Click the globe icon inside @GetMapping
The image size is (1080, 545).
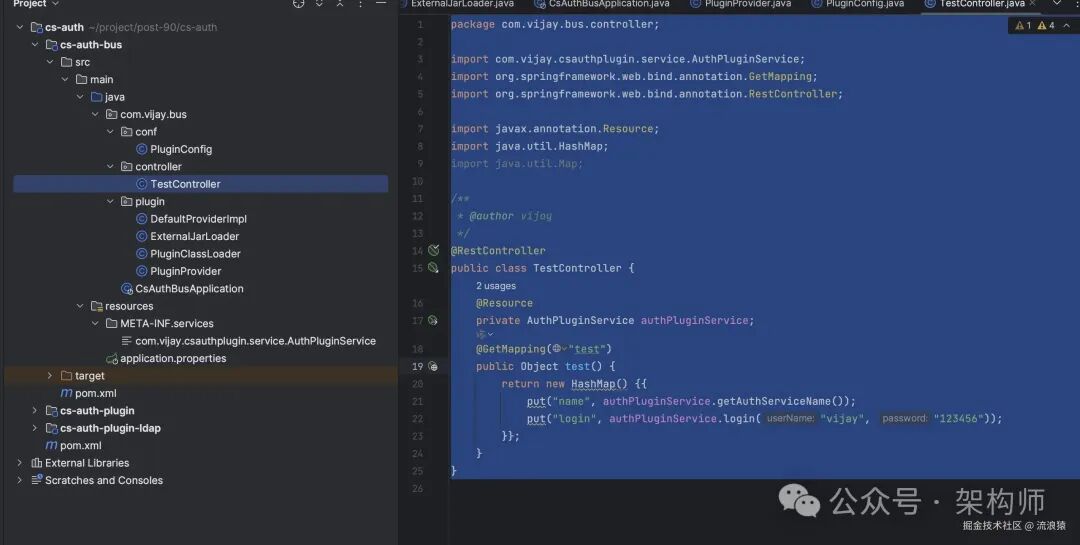pyautogui.click(x=559, y=349)
